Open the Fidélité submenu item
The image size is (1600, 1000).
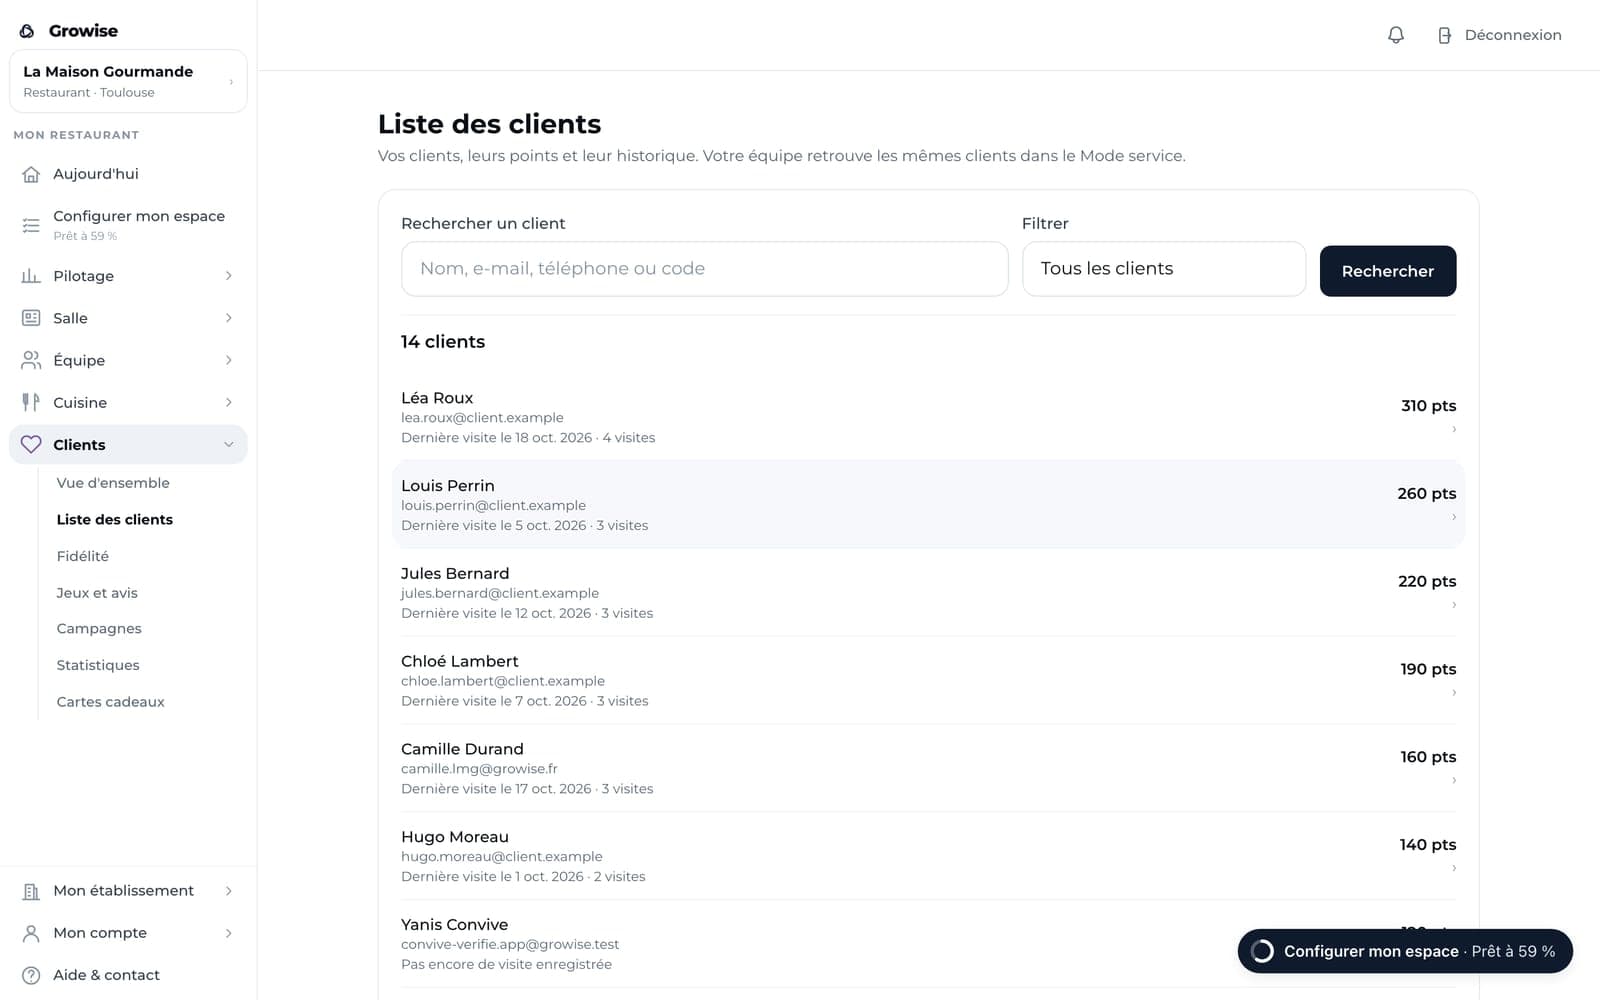(x=83, y=556)
